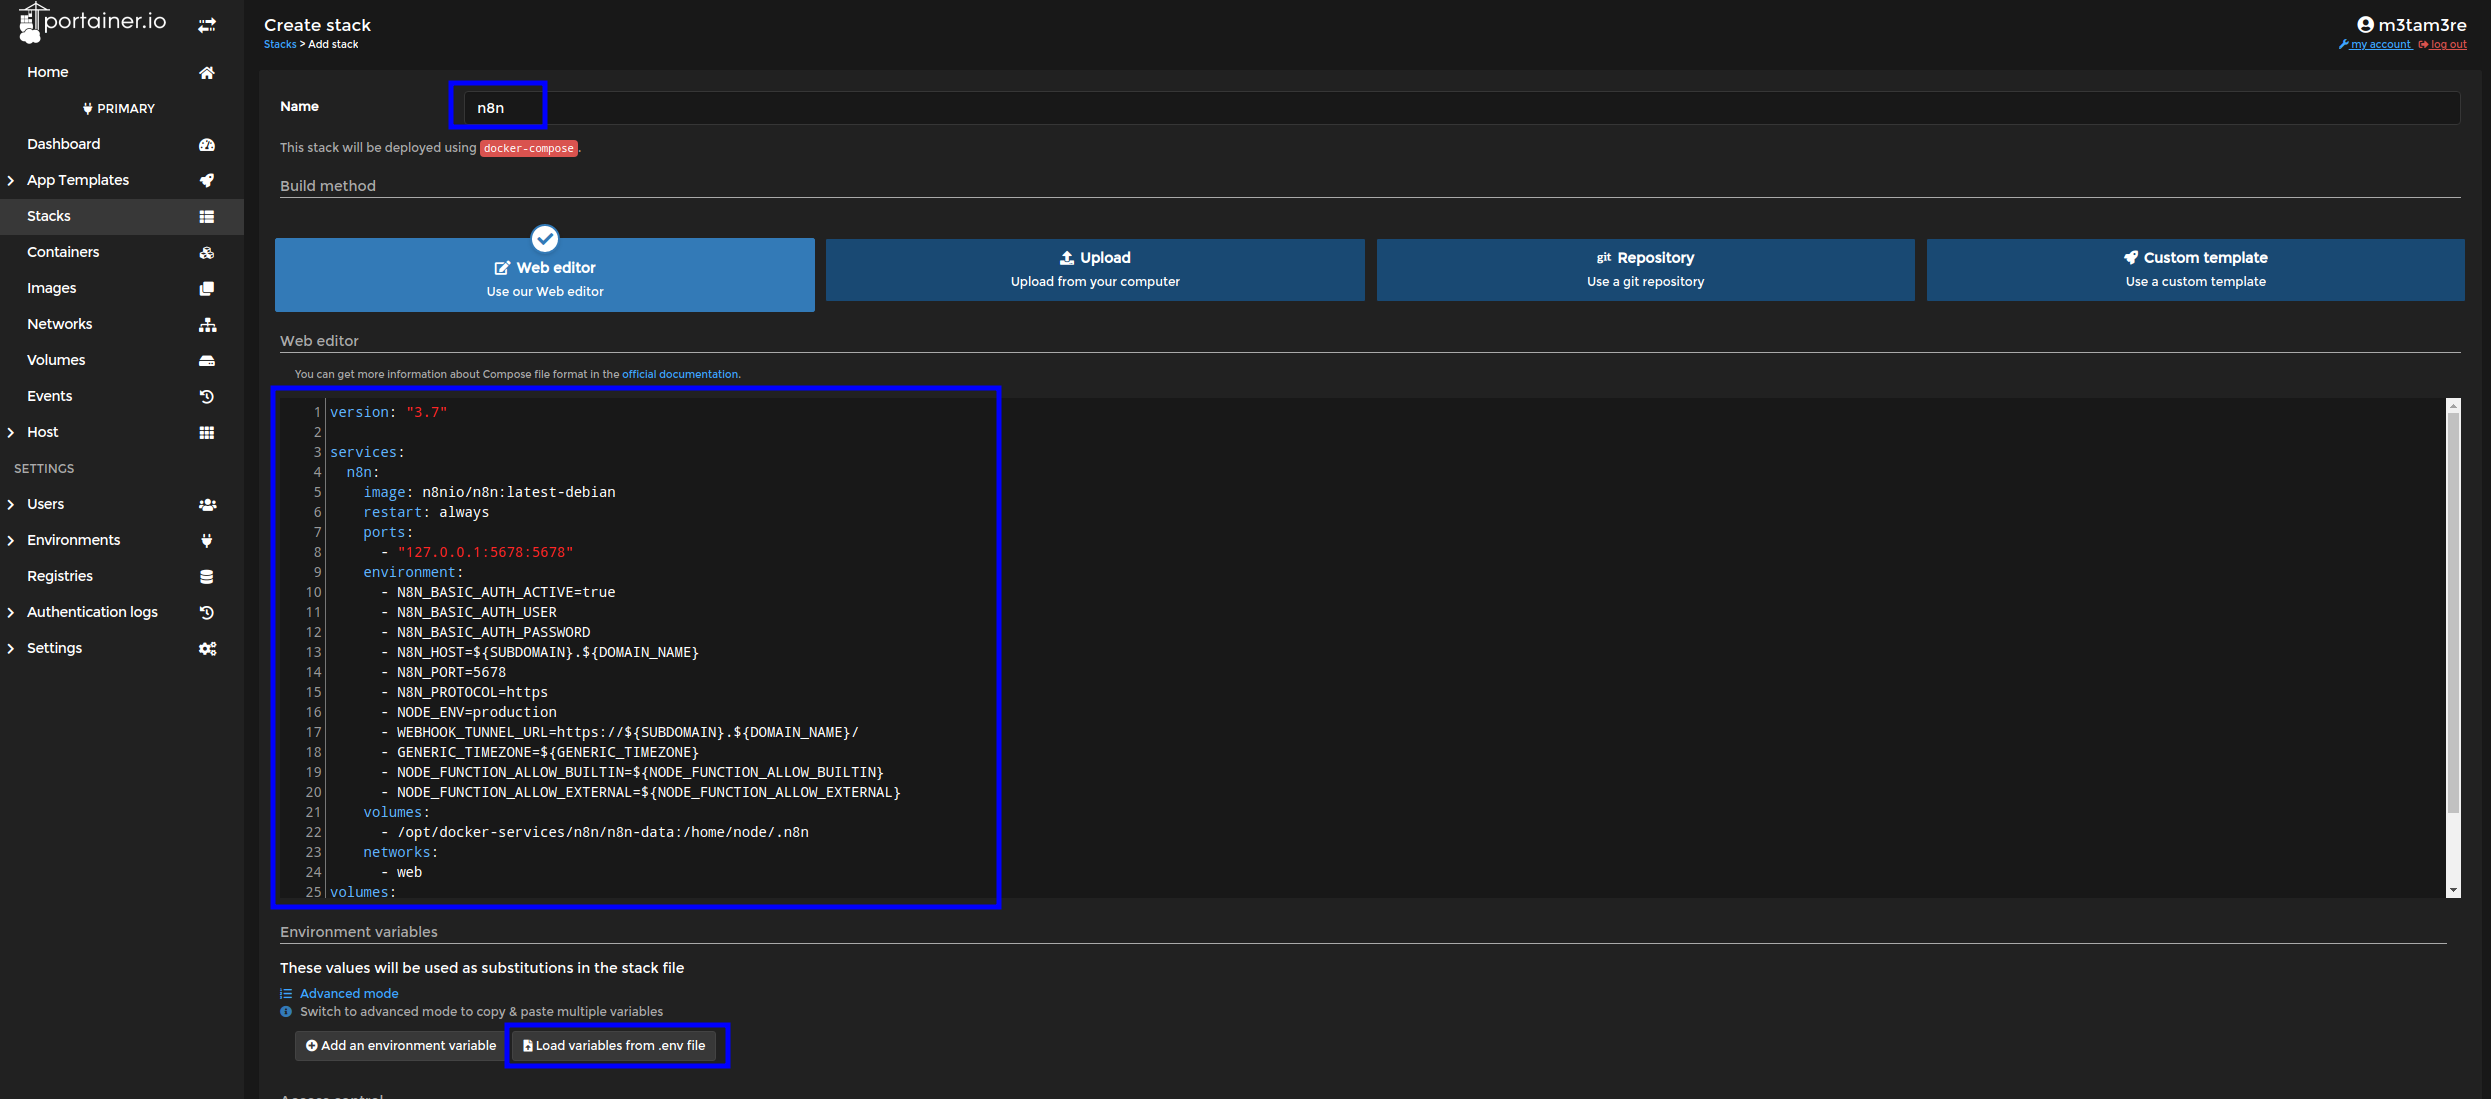Select the Custom template build method
Image resolution: width=2491 pixels, height=1099 pixels.
(2196, 270)
